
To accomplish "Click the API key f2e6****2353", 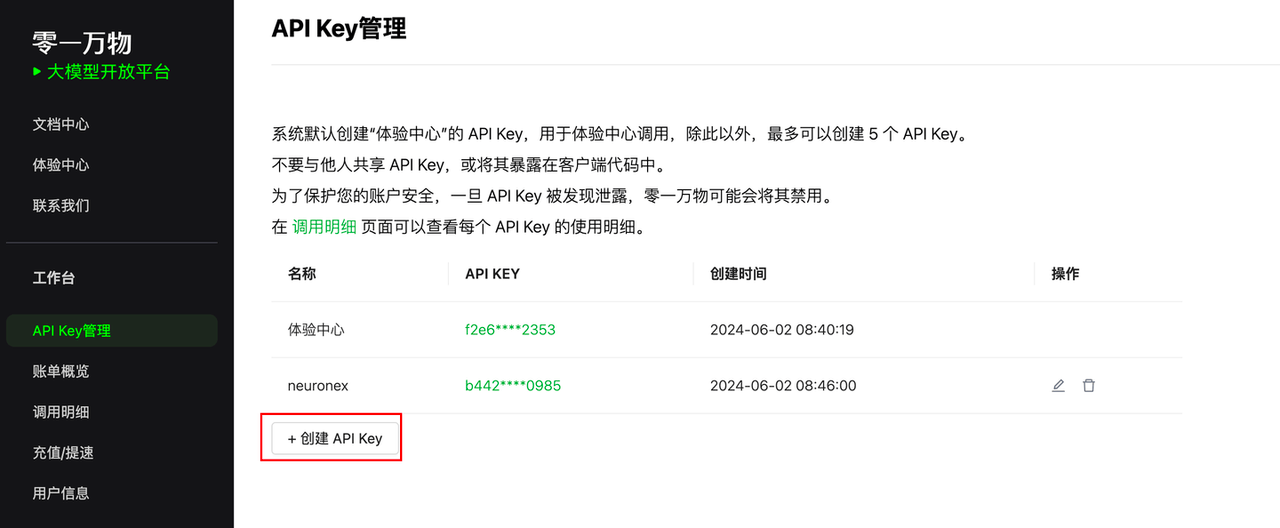I will pos(510,329).
